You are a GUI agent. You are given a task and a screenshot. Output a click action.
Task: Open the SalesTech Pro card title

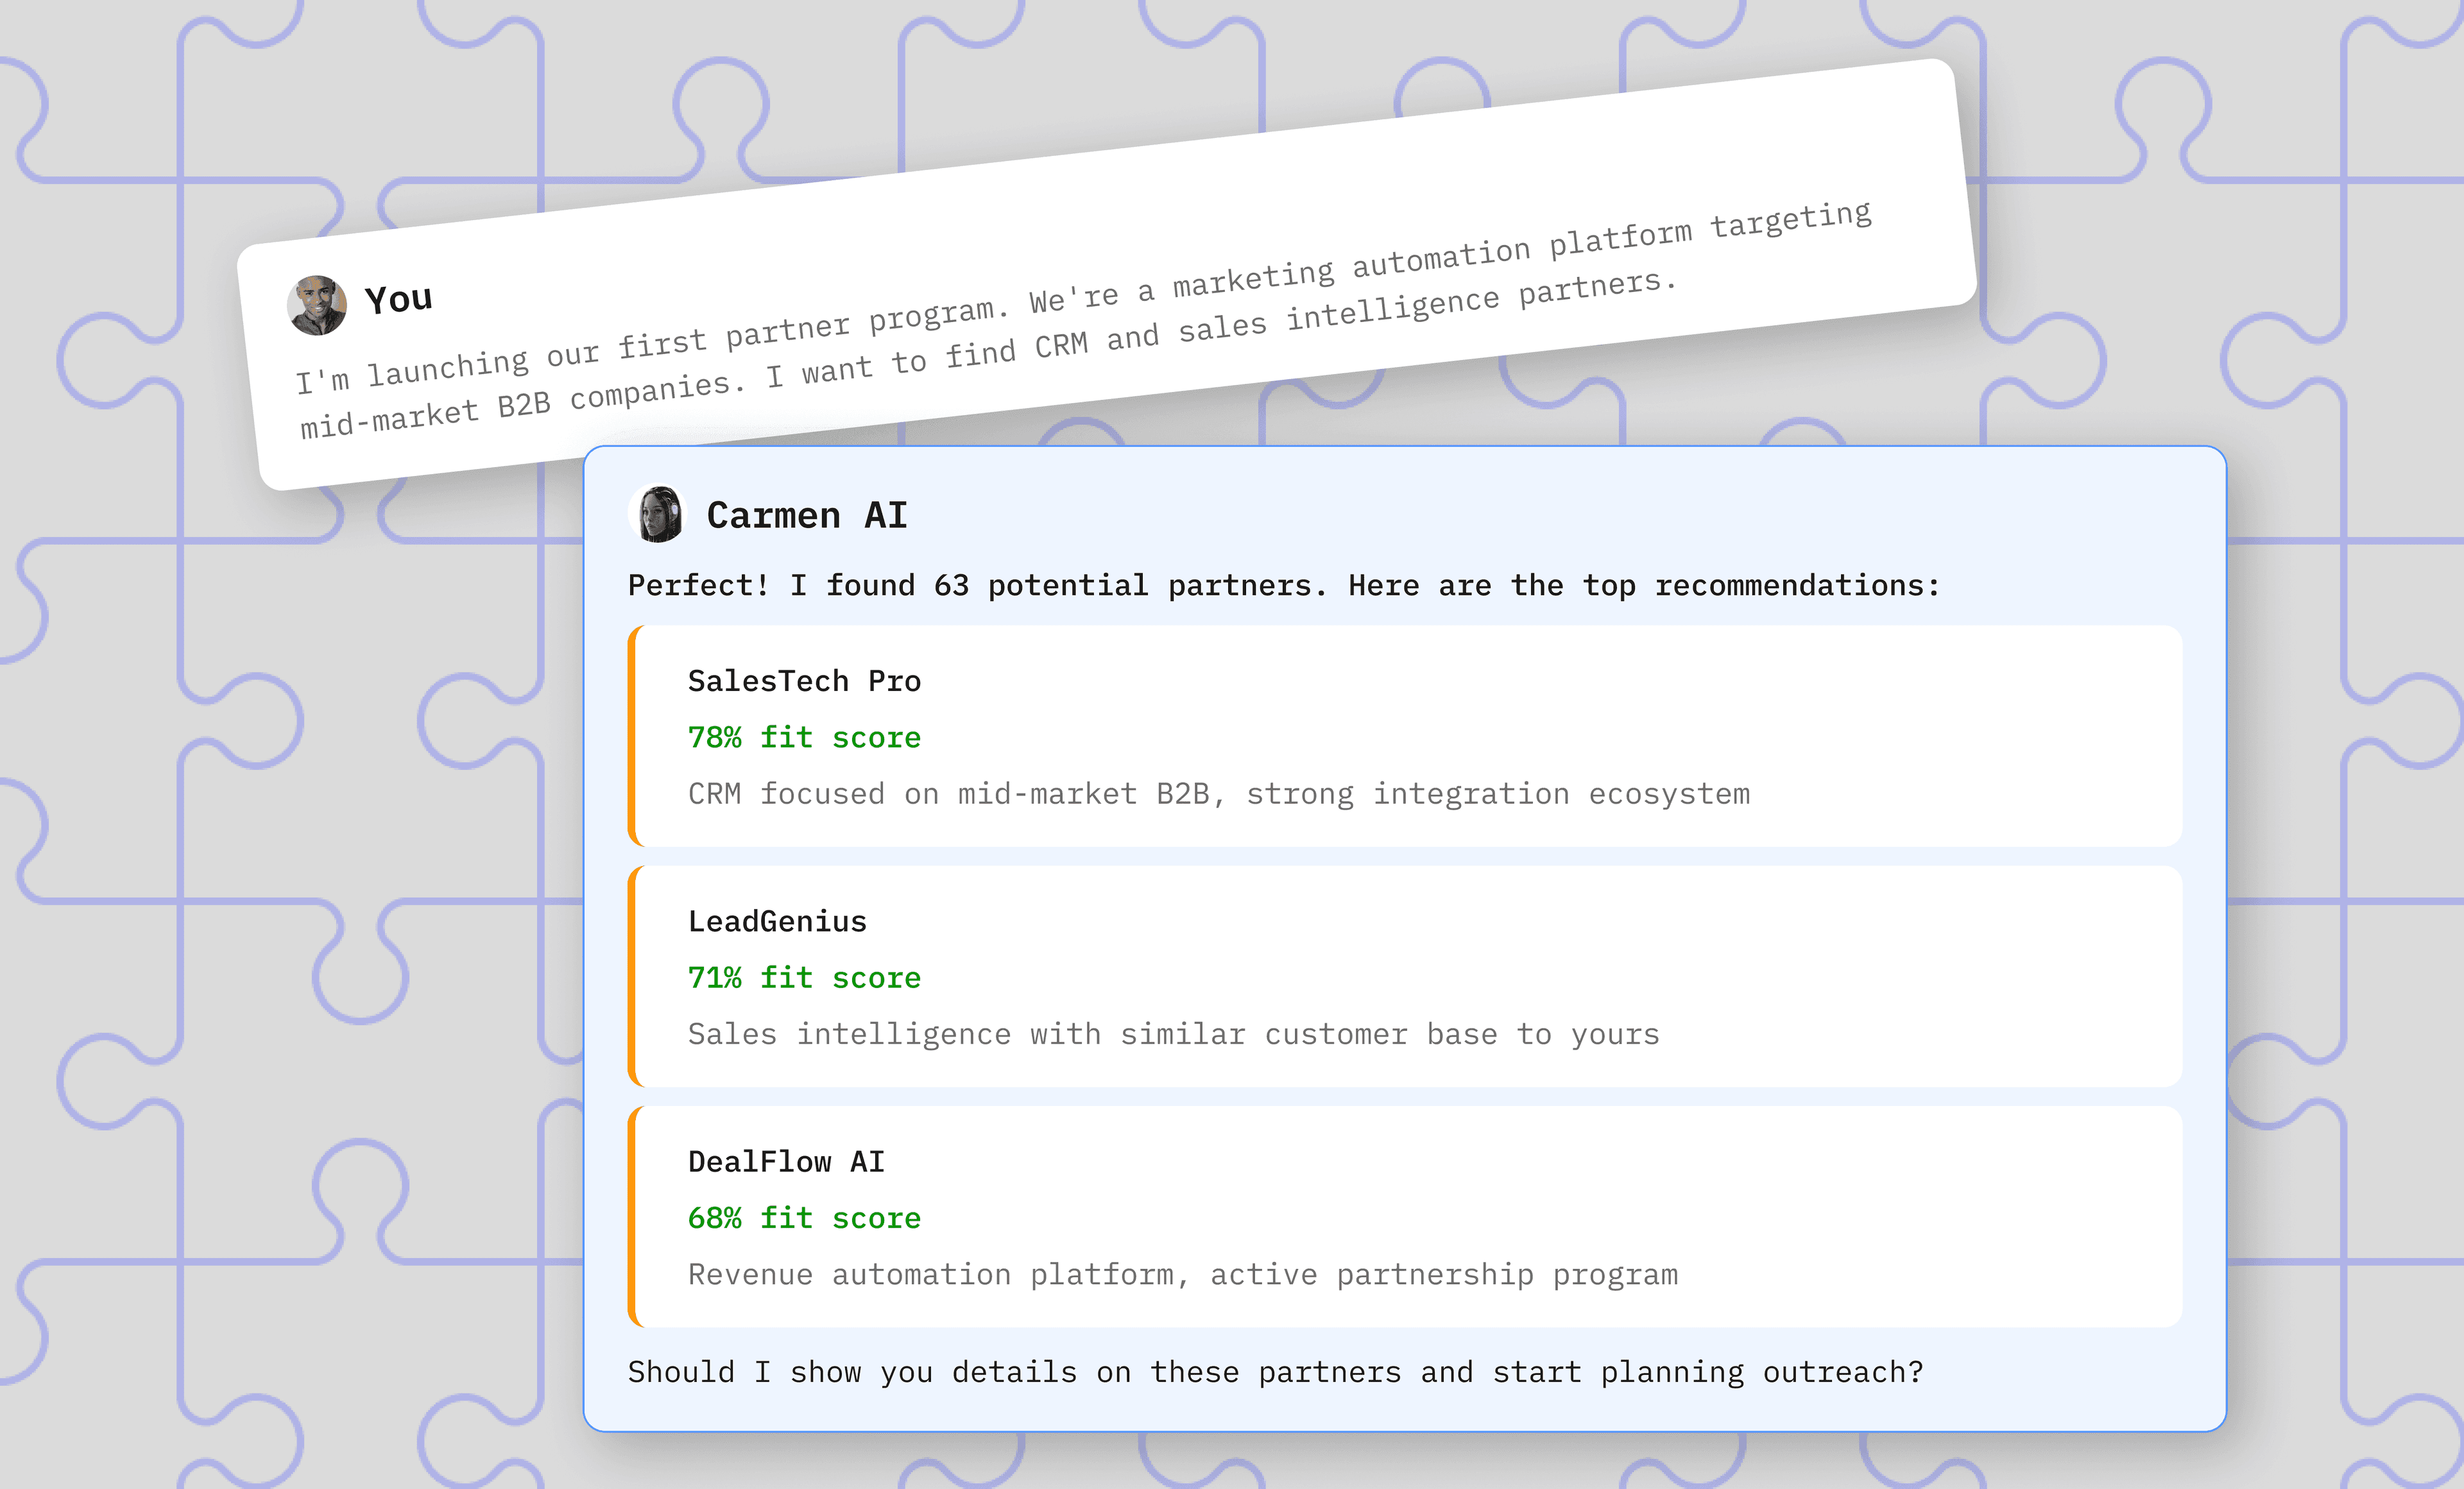(x=804, y=681)
